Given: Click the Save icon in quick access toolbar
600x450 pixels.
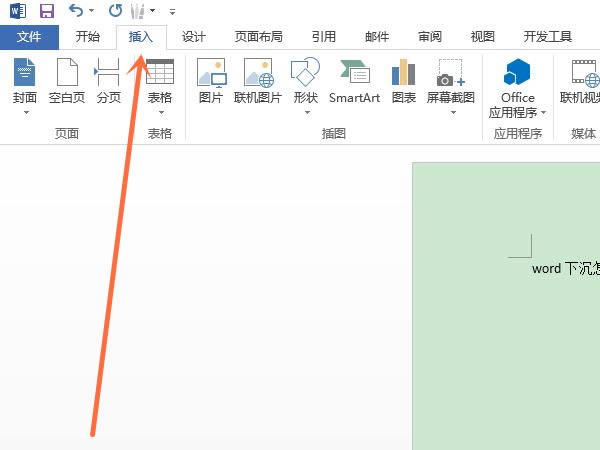Looking at the screenshot, I should (x=46, y=11).
